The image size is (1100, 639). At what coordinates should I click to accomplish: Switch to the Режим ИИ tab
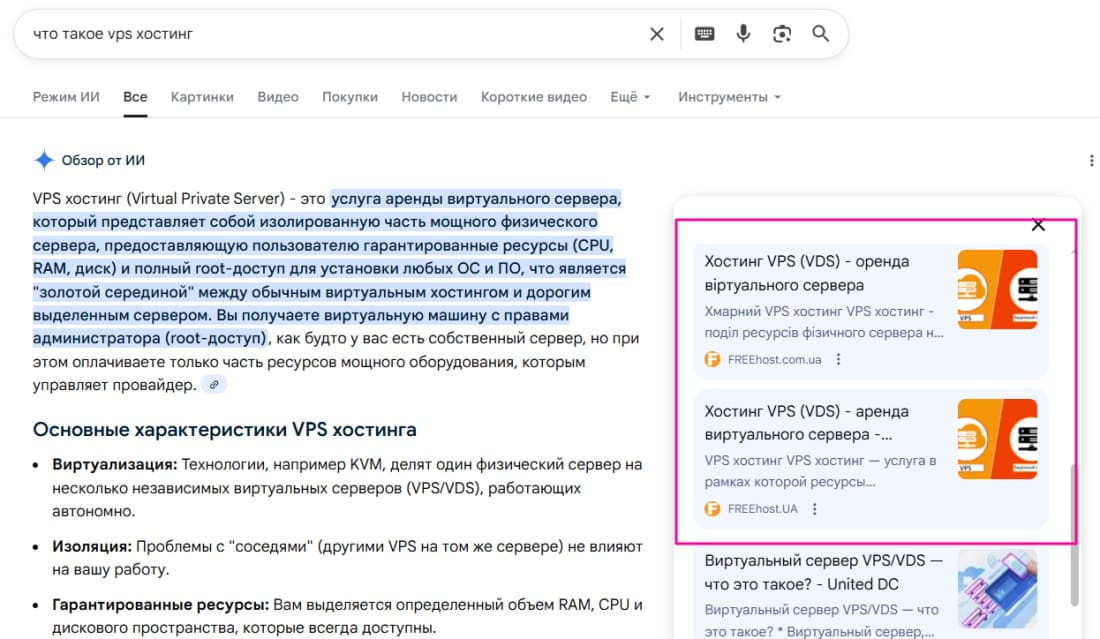[66, 97]
